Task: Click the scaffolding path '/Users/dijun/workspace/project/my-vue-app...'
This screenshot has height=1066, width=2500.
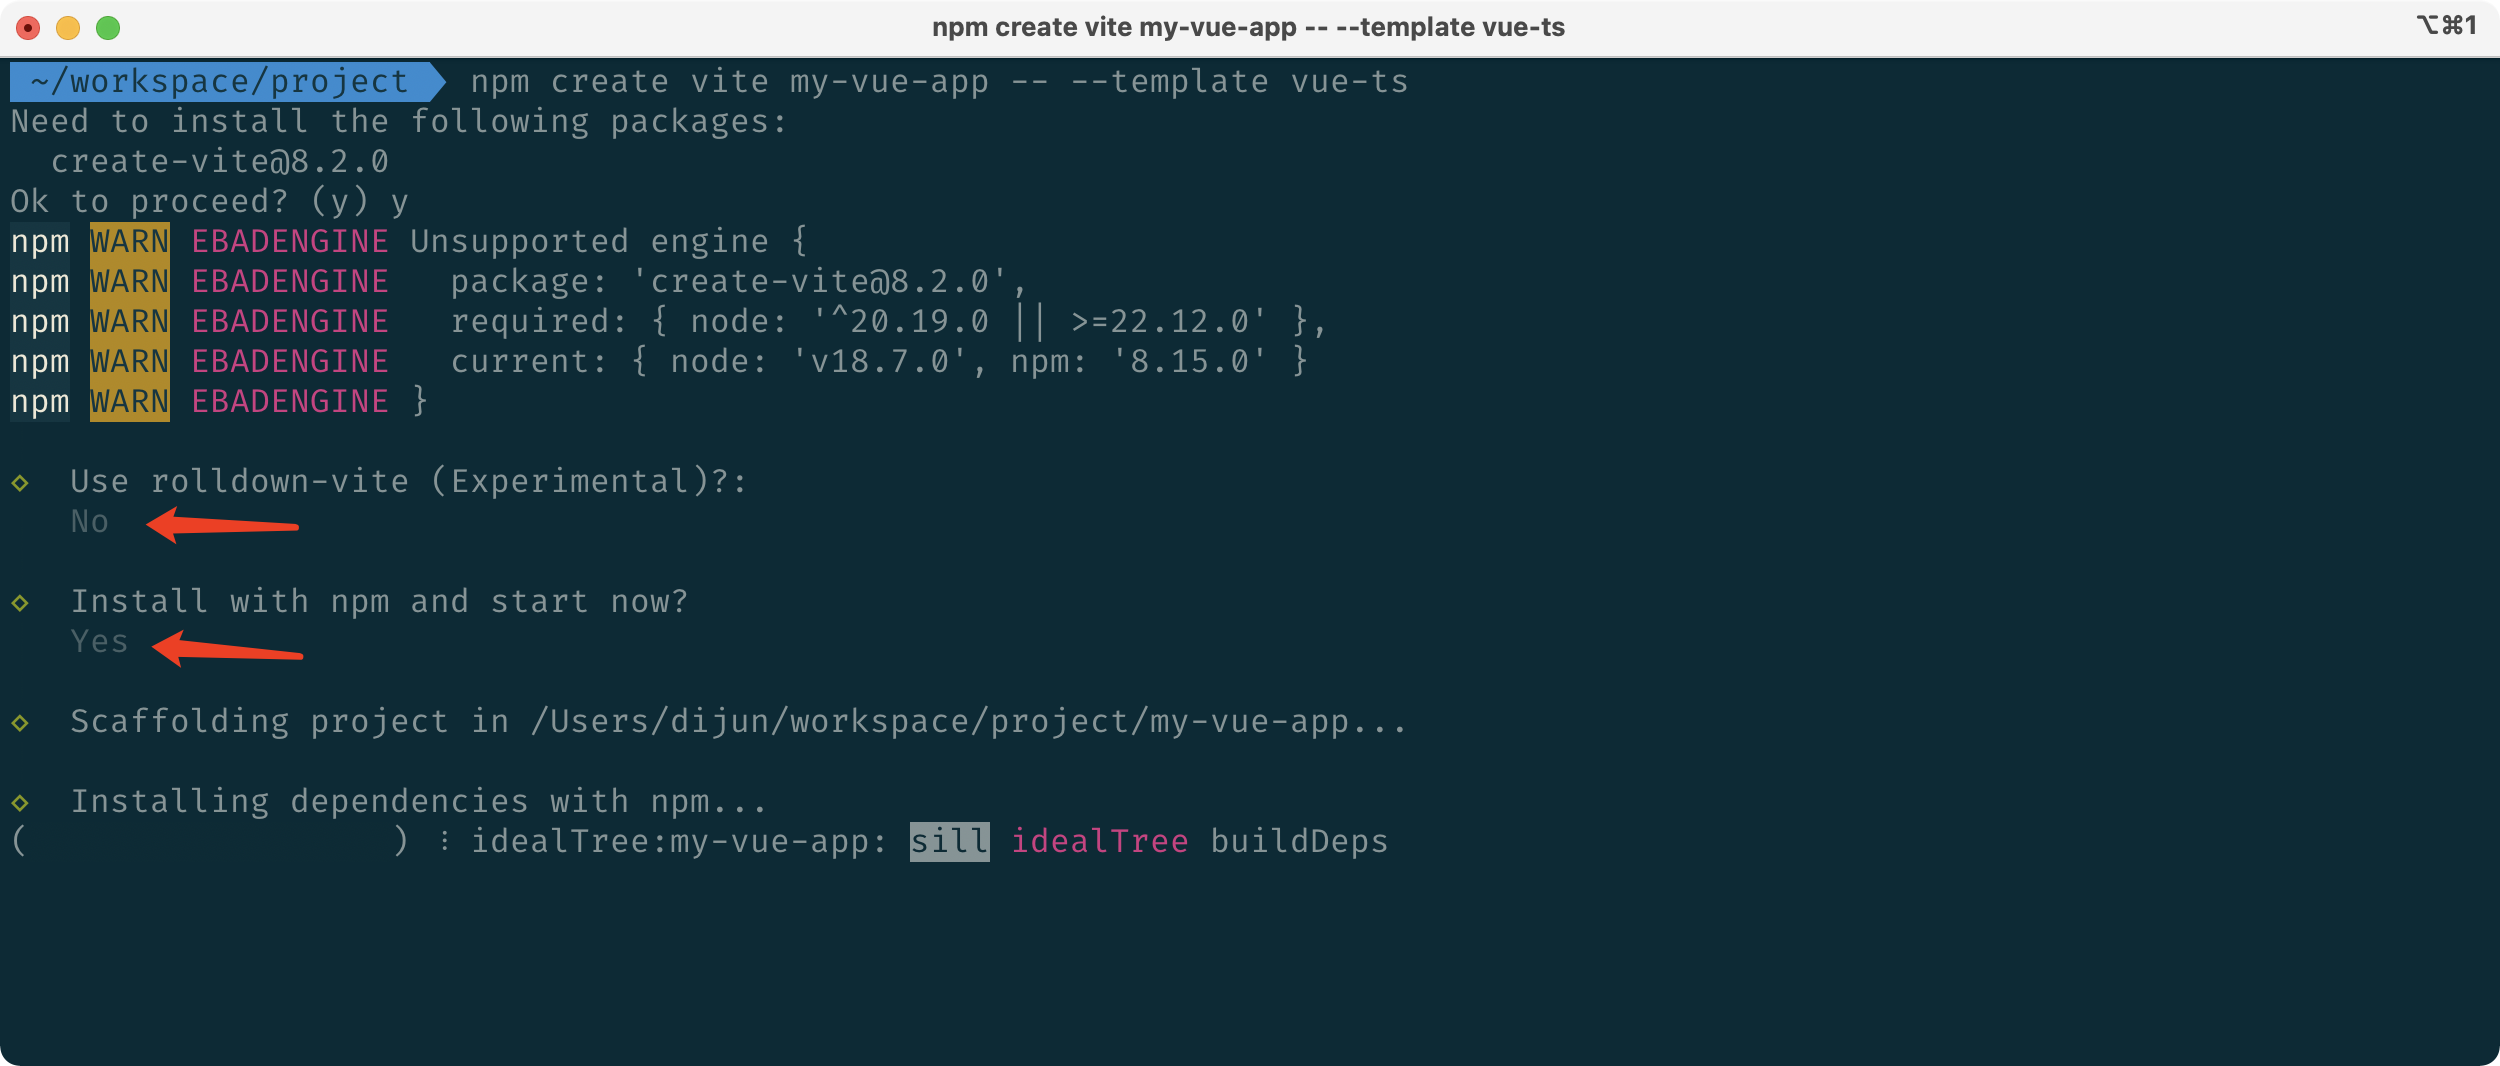Action: pyautogui.click(x=969, y=722)
